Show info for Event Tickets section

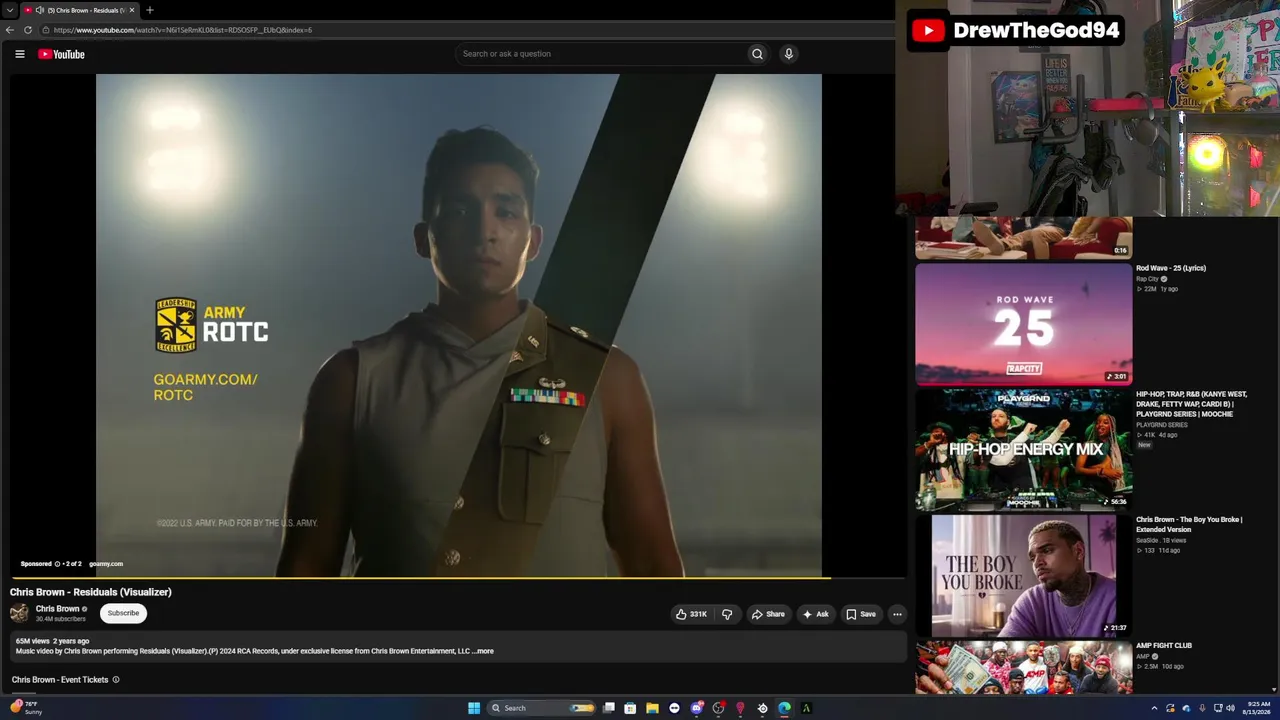tap(116, 680)
